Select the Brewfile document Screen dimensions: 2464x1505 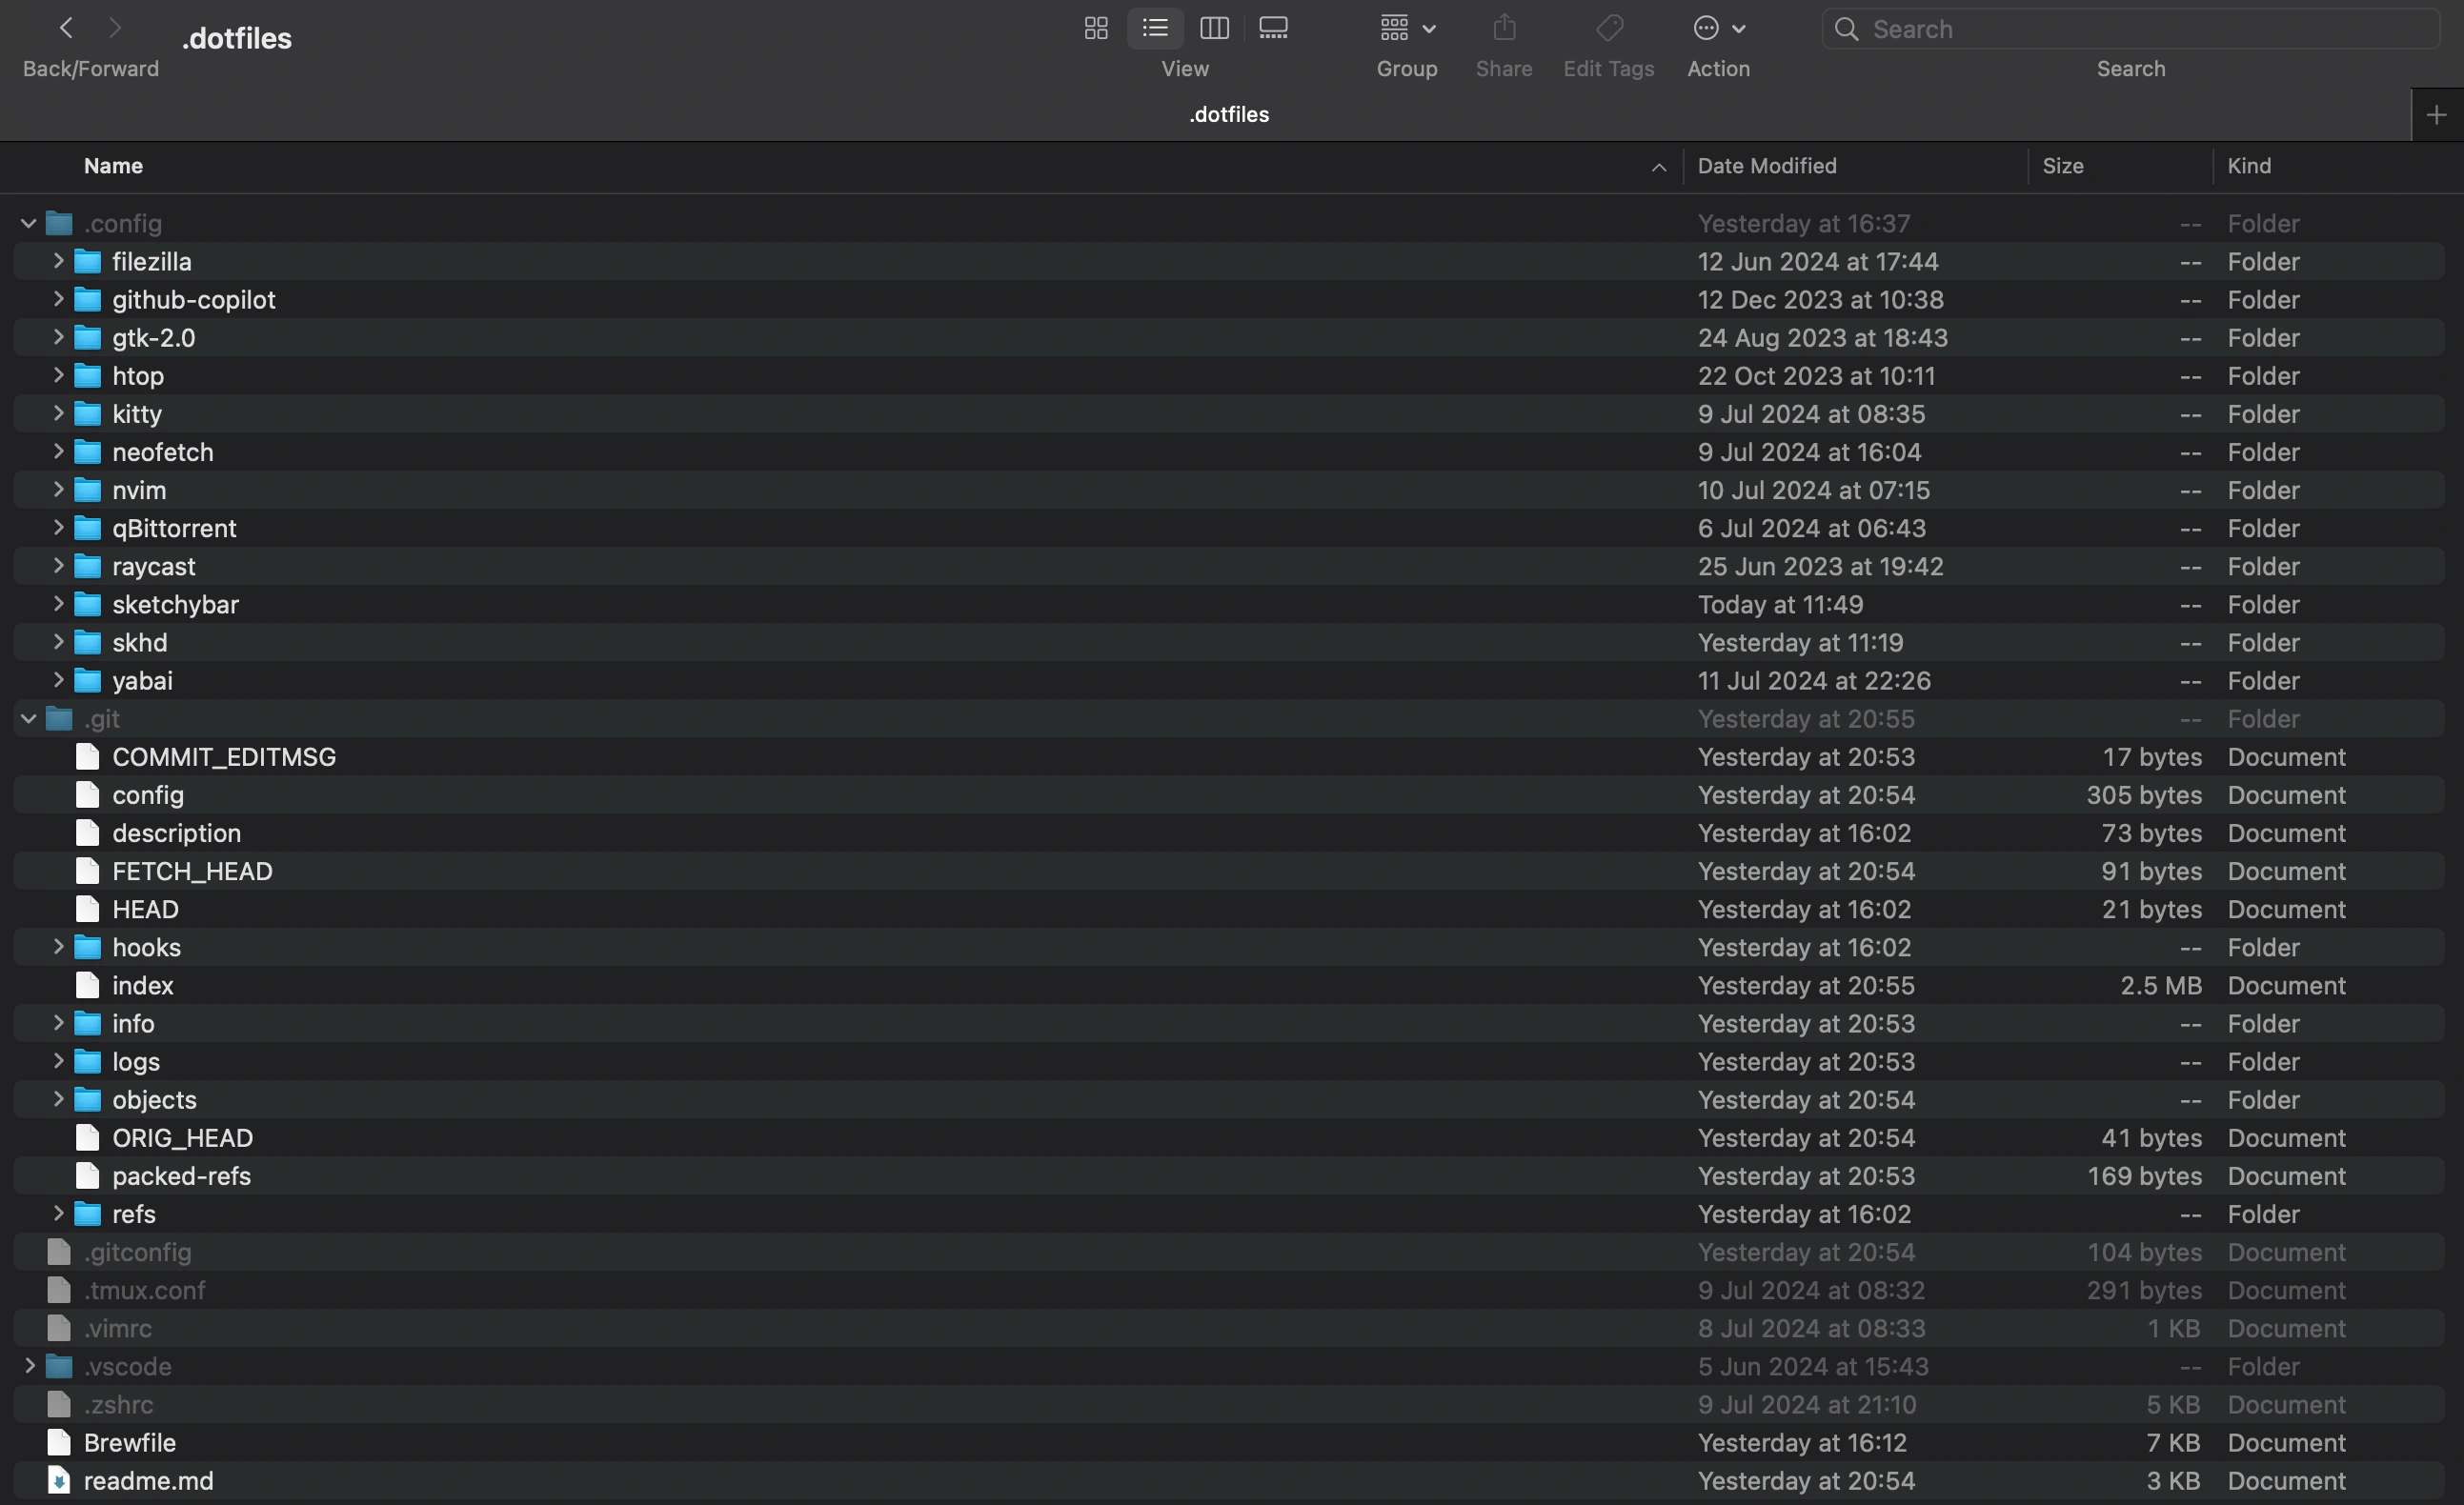click(130, 1443)
